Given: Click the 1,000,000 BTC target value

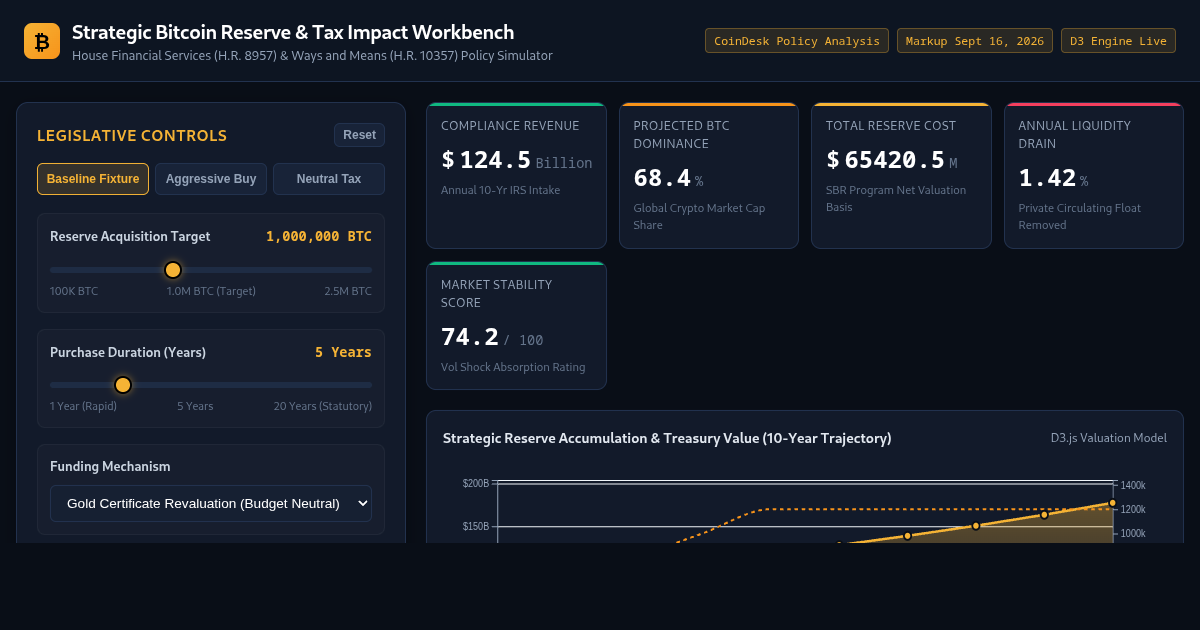Looking at the screenshot, I should tap(319, 237).
